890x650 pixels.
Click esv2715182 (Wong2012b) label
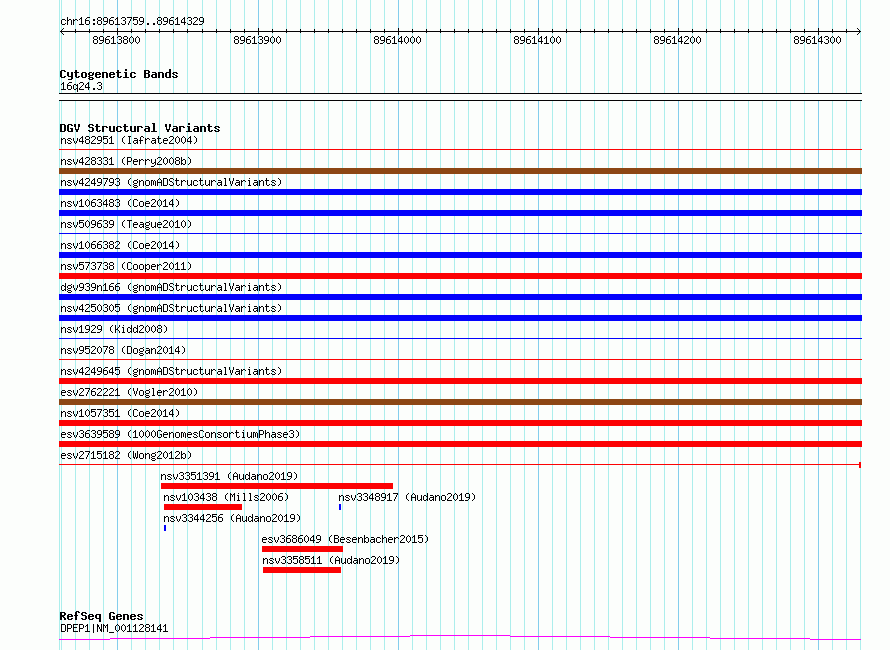[x=126, y=455]
